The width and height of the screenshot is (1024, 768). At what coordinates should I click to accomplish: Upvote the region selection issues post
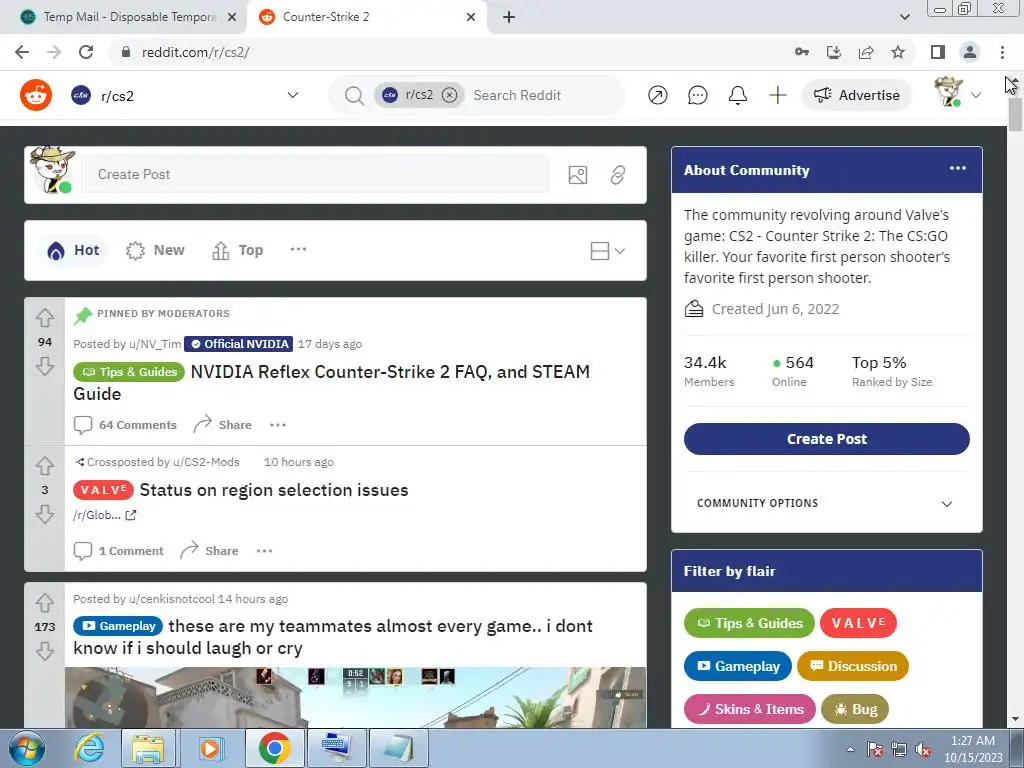(44, 466)
